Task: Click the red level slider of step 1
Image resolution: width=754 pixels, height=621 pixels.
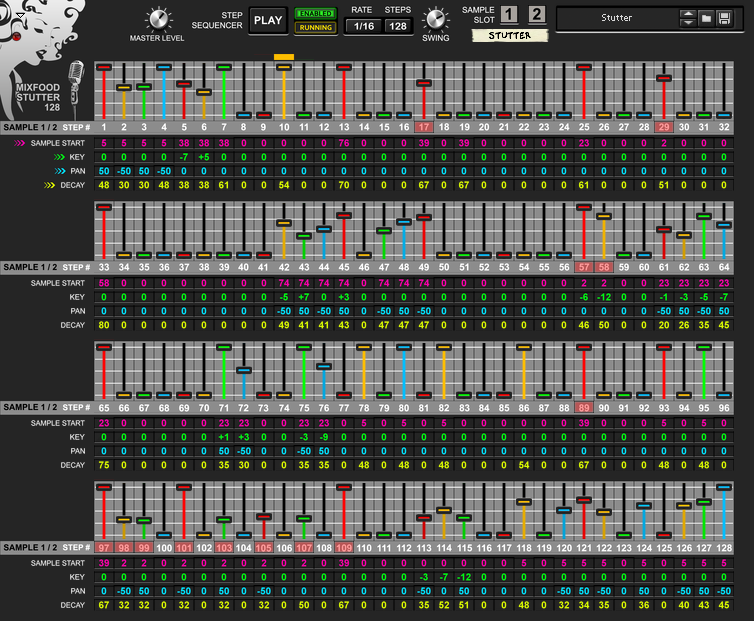Action: click(104, 67)
